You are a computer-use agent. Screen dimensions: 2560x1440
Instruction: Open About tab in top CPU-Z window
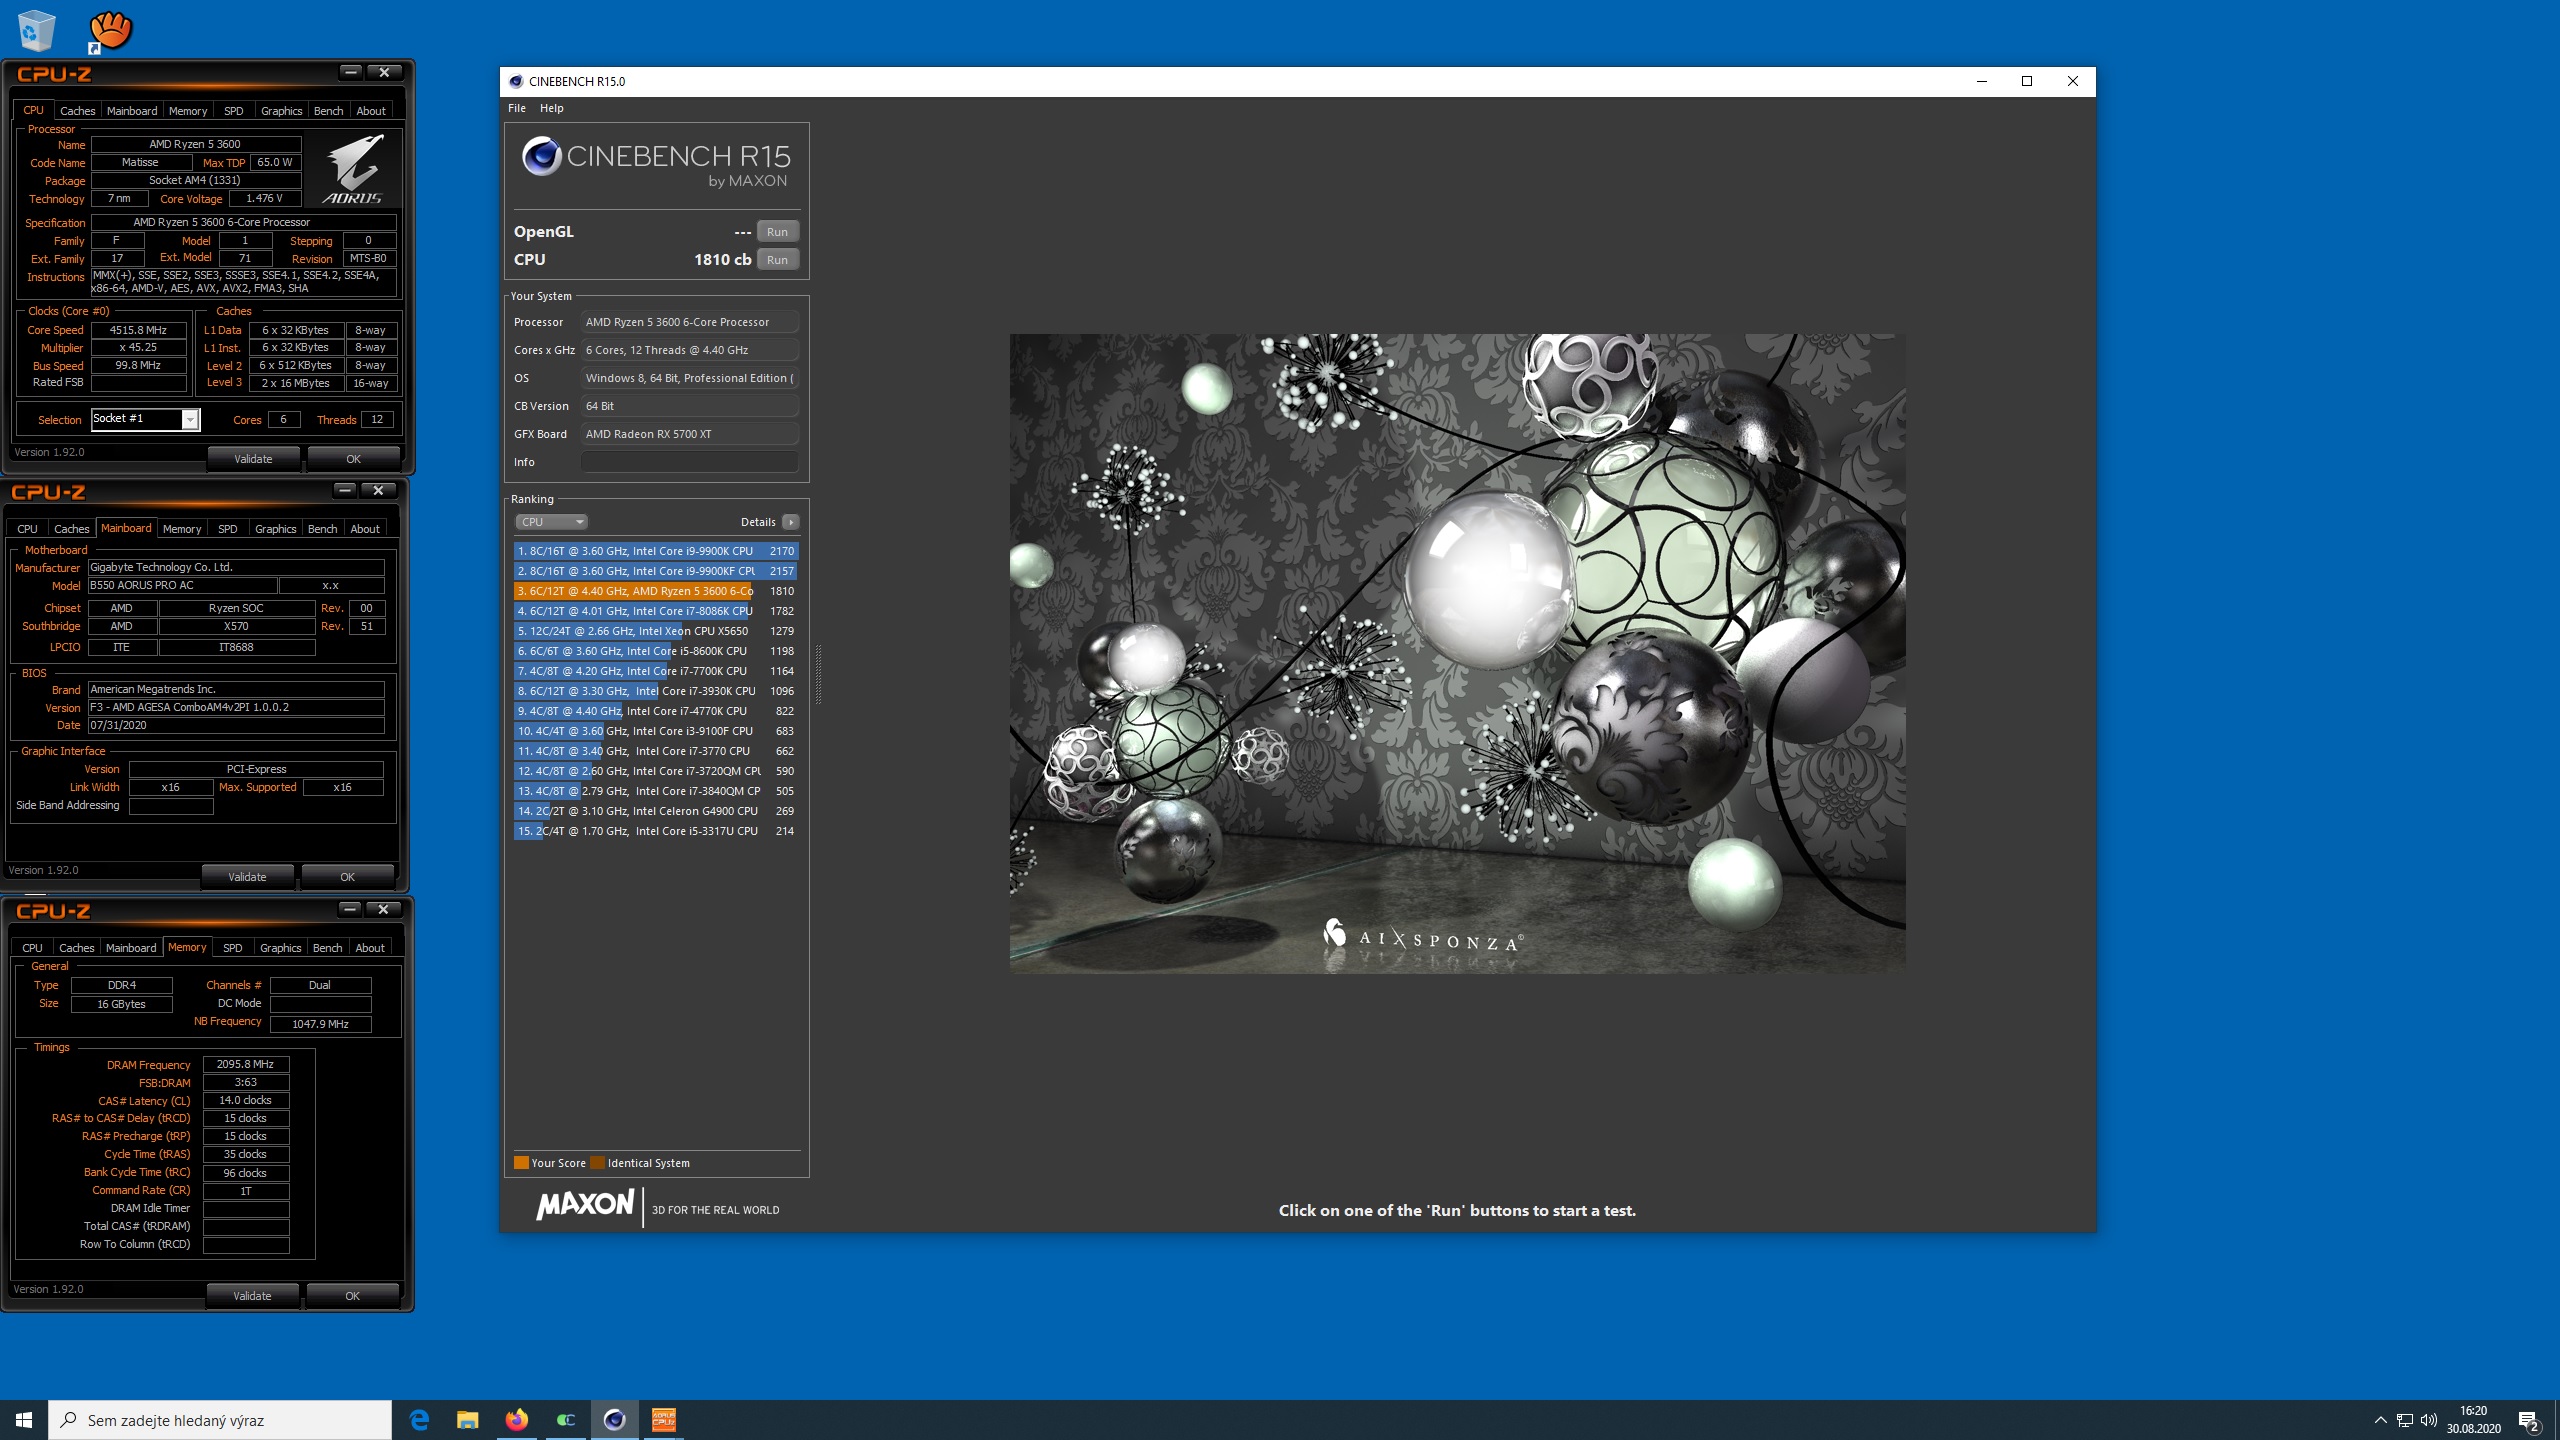[x=371, y=111]
